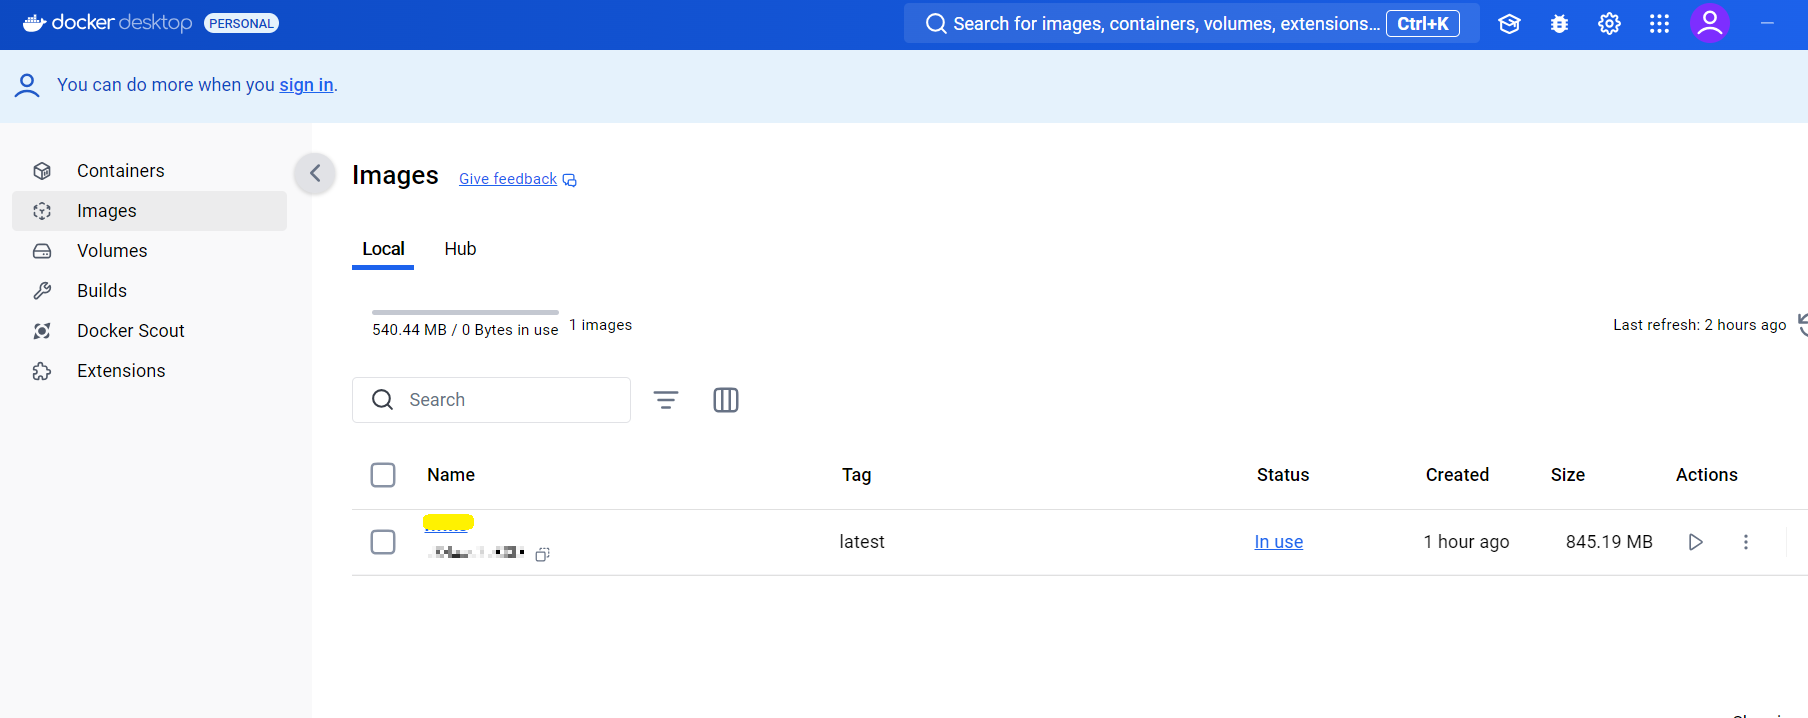This screenshot has height=718, width=1808.
Task: Open the three-dot actions menu for image
Action: click(1746, 542)
